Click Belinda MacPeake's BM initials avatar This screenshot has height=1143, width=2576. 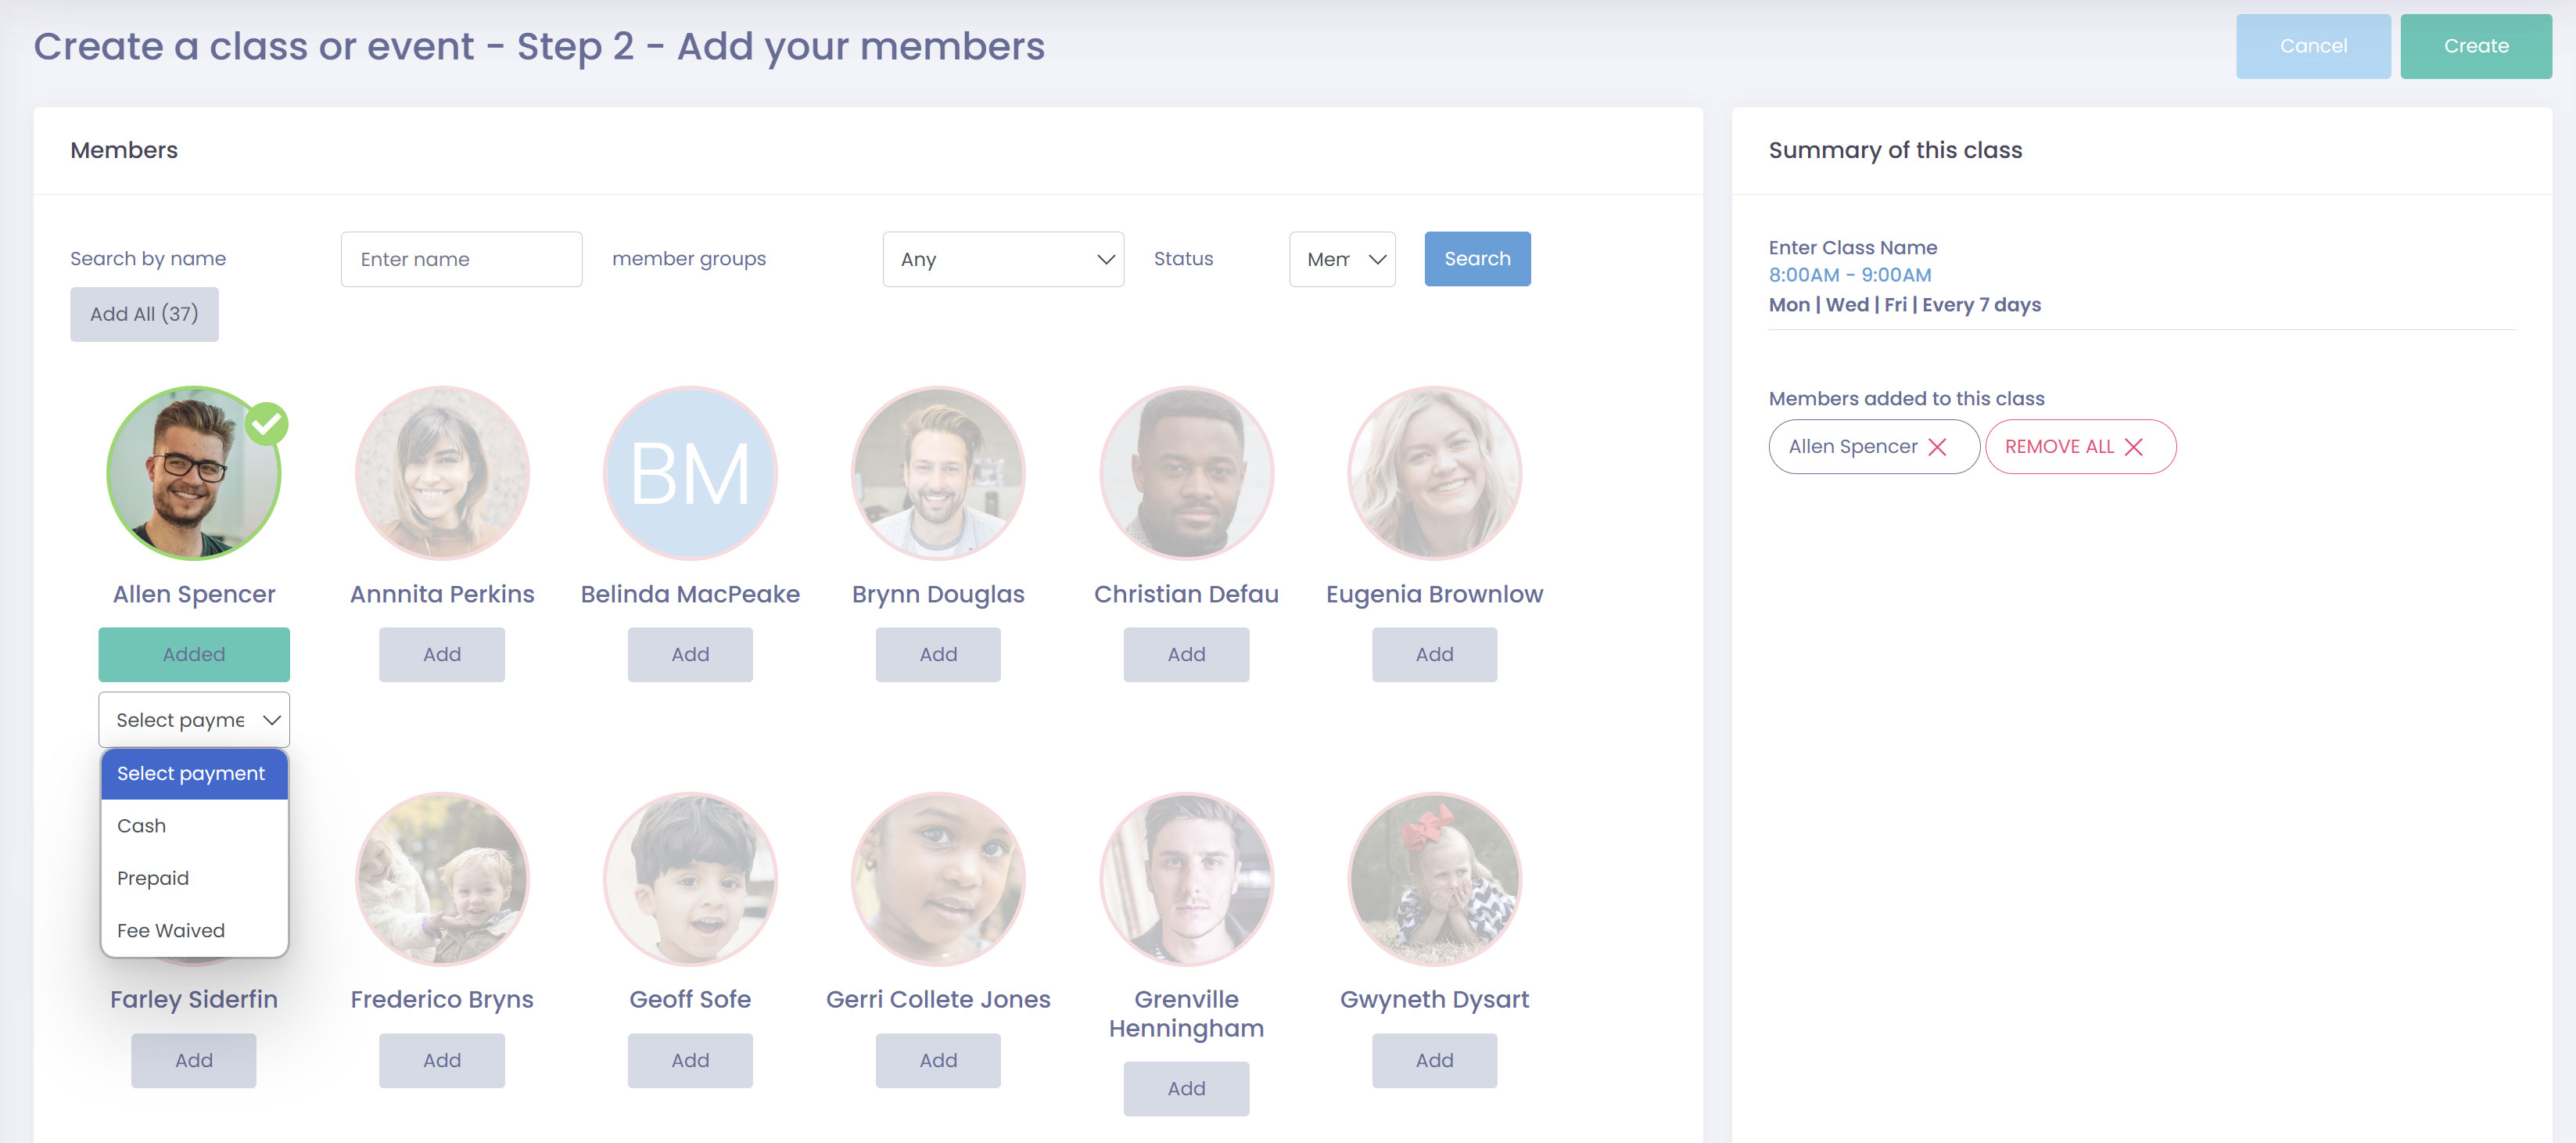690,473
